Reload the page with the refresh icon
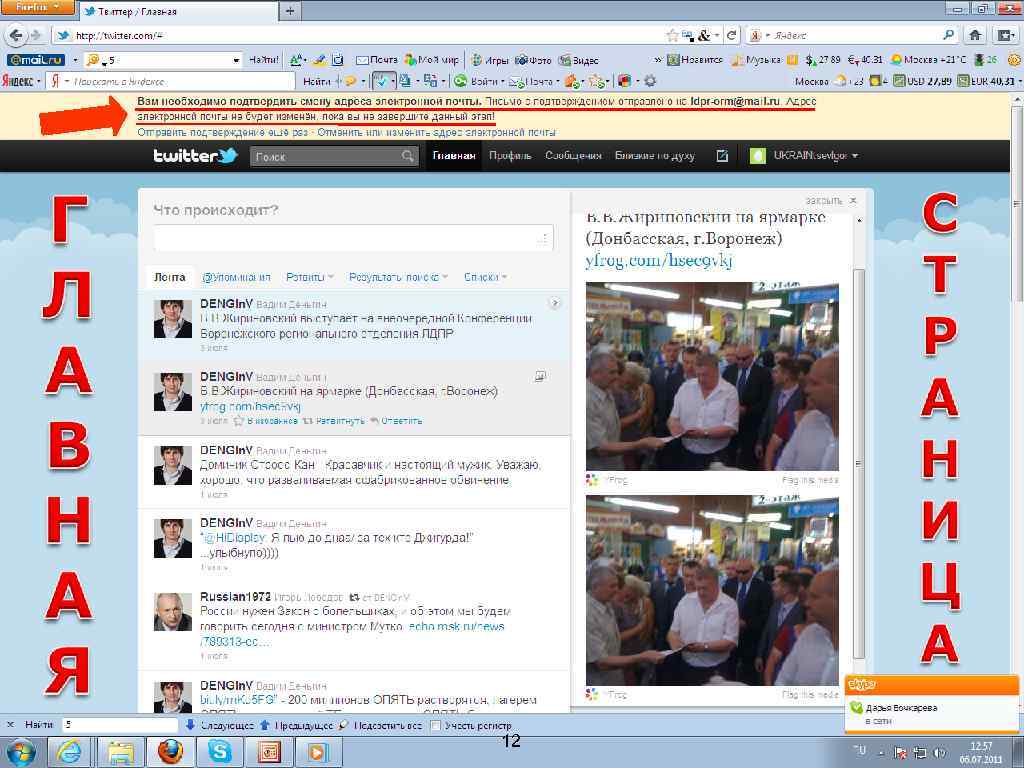 click(x=732, y=35)
